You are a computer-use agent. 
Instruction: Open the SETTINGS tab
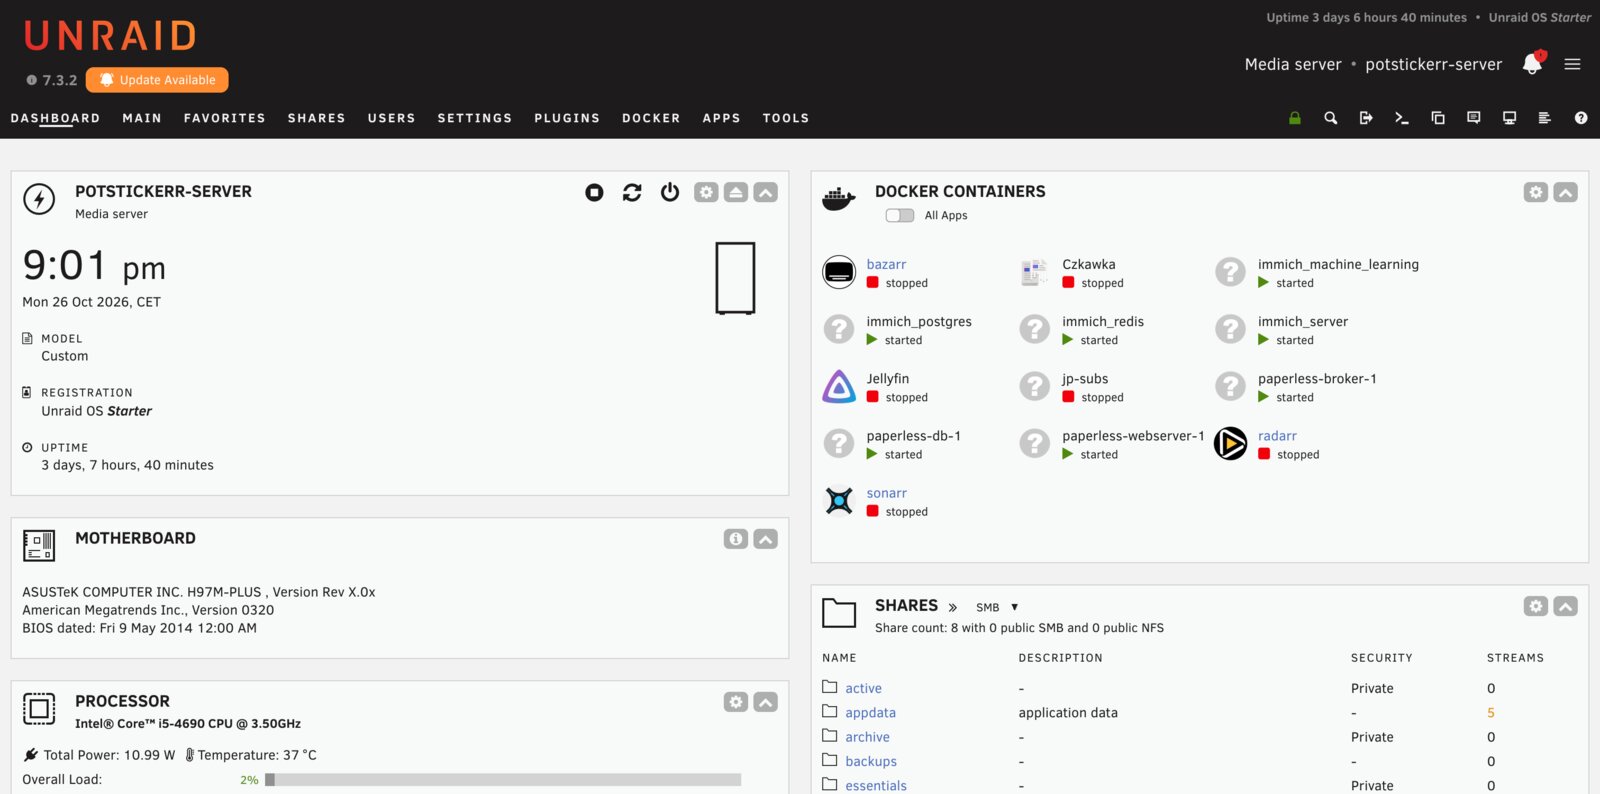coord(475,118)
